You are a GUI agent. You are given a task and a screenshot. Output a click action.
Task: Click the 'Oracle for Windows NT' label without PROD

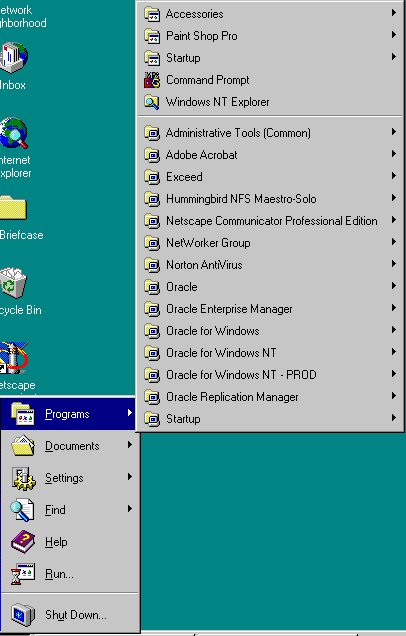[x=221, y=353]
